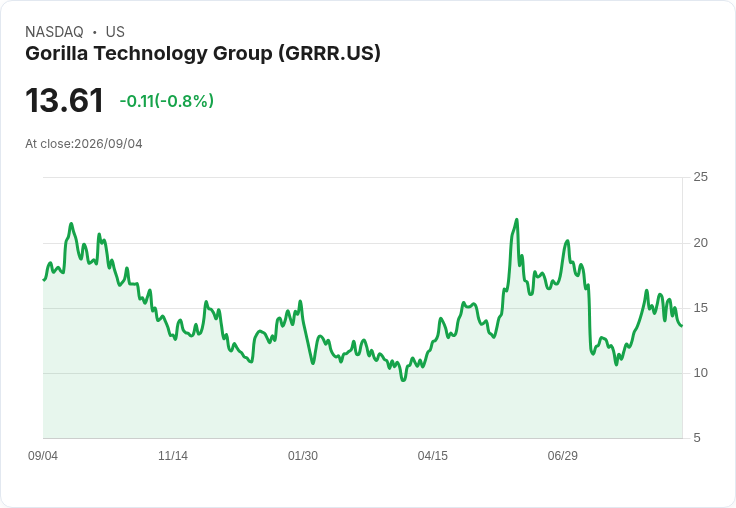Click the 10 price level axis label
736x508 pixels.
700,373
